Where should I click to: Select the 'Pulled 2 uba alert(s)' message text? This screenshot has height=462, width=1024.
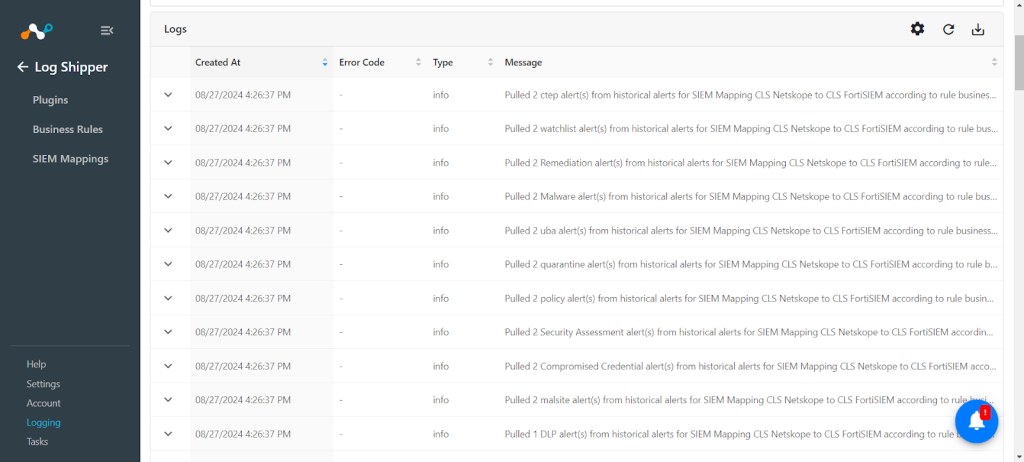751,230
